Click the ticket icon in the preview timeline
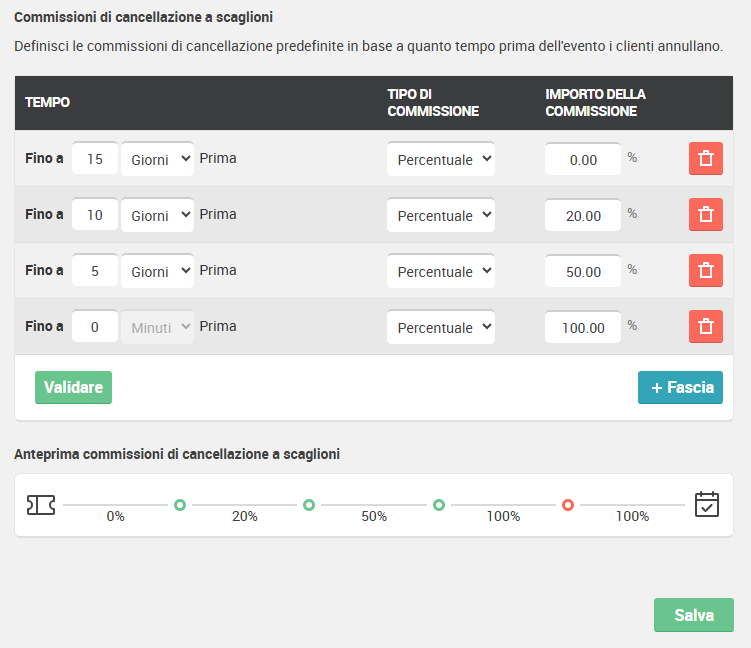The image size is (751, 648). pos(41,505)
